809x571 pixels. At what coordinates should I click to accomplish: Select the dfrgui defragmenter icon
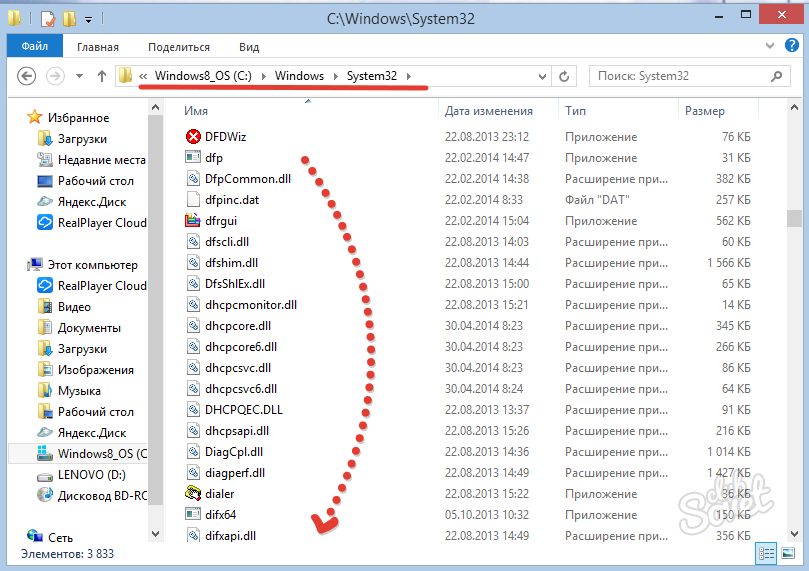[193, 221]
